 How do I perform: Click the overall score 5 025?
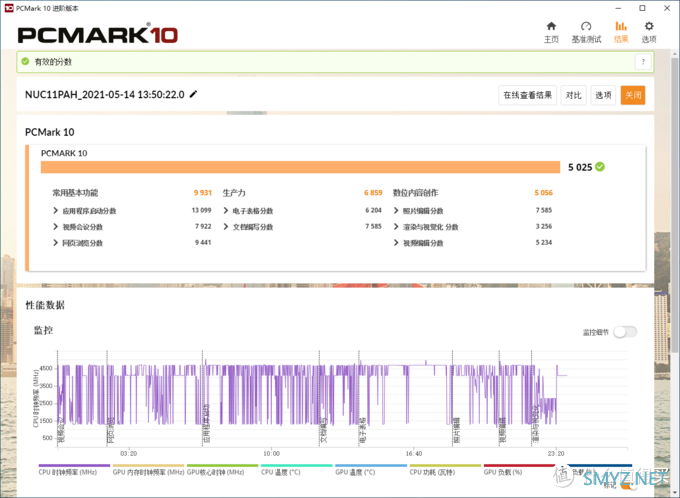(x=580, y=167)
